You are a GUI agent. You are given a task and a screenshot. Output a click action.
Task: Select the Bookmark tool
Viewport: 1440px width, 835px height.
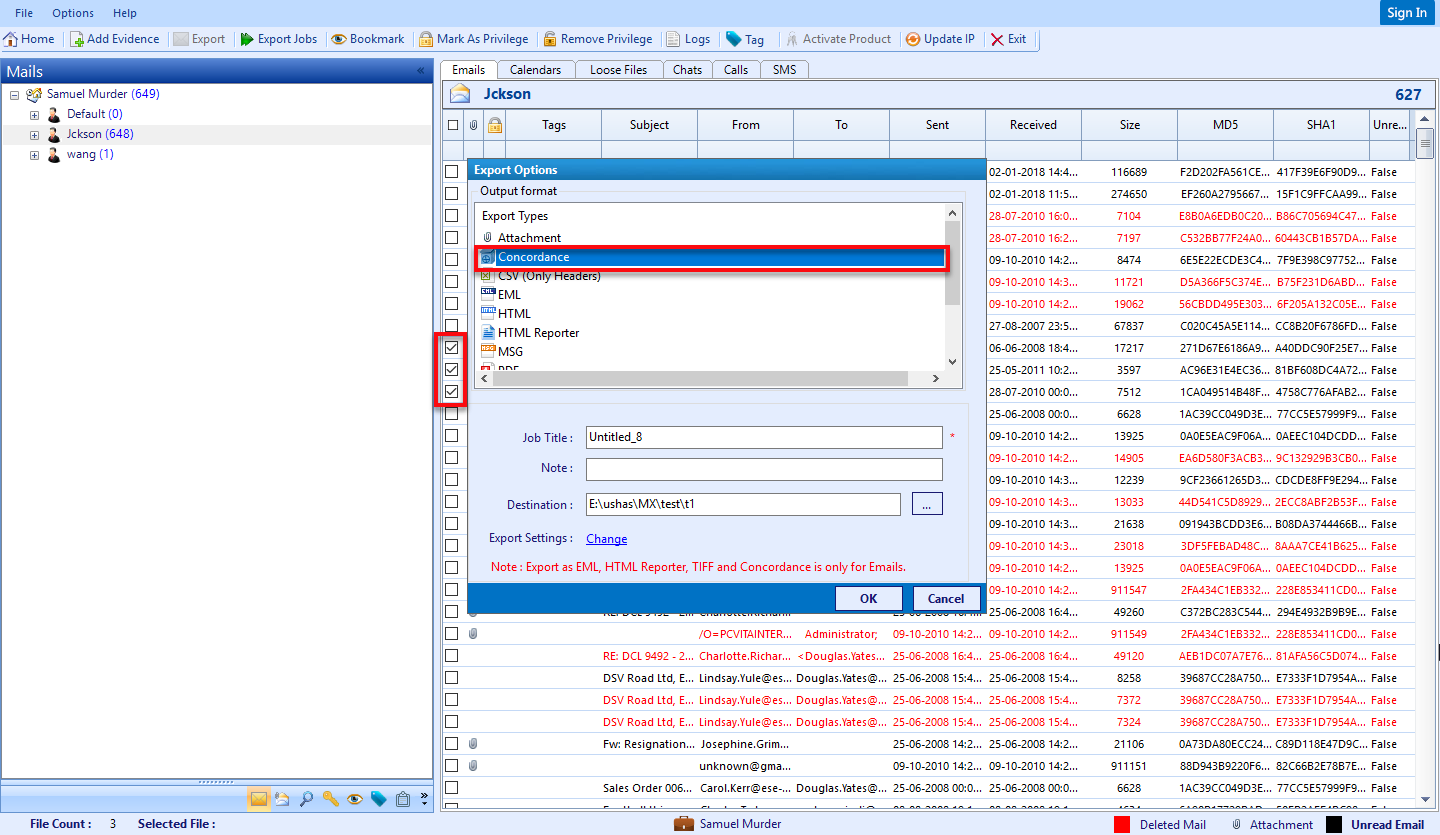point(367,39)
